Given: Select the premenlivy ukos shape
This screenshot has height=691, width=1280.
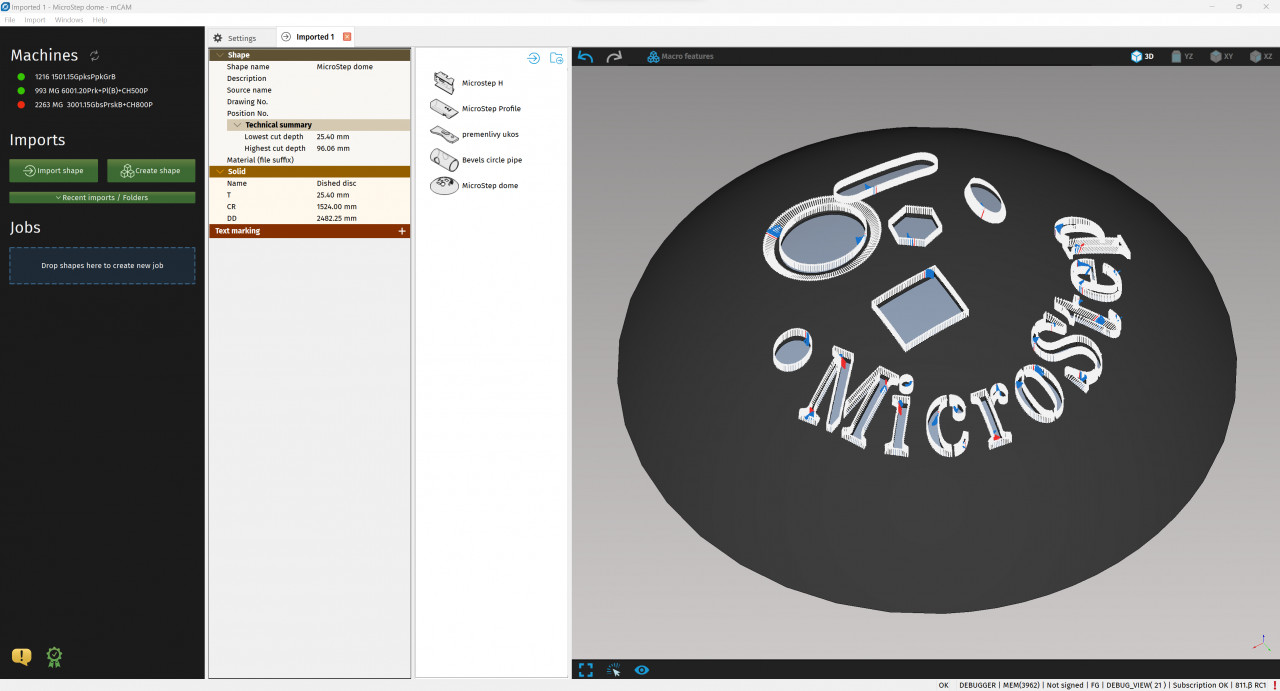Looking at the screenshot, I should pyautogui.click(x=475, y=134).
